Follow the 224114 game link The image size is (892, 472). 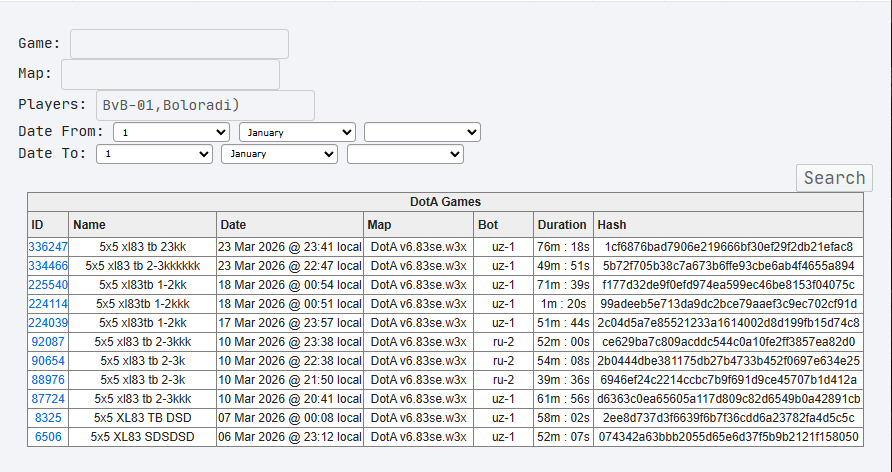click(48, 304)
